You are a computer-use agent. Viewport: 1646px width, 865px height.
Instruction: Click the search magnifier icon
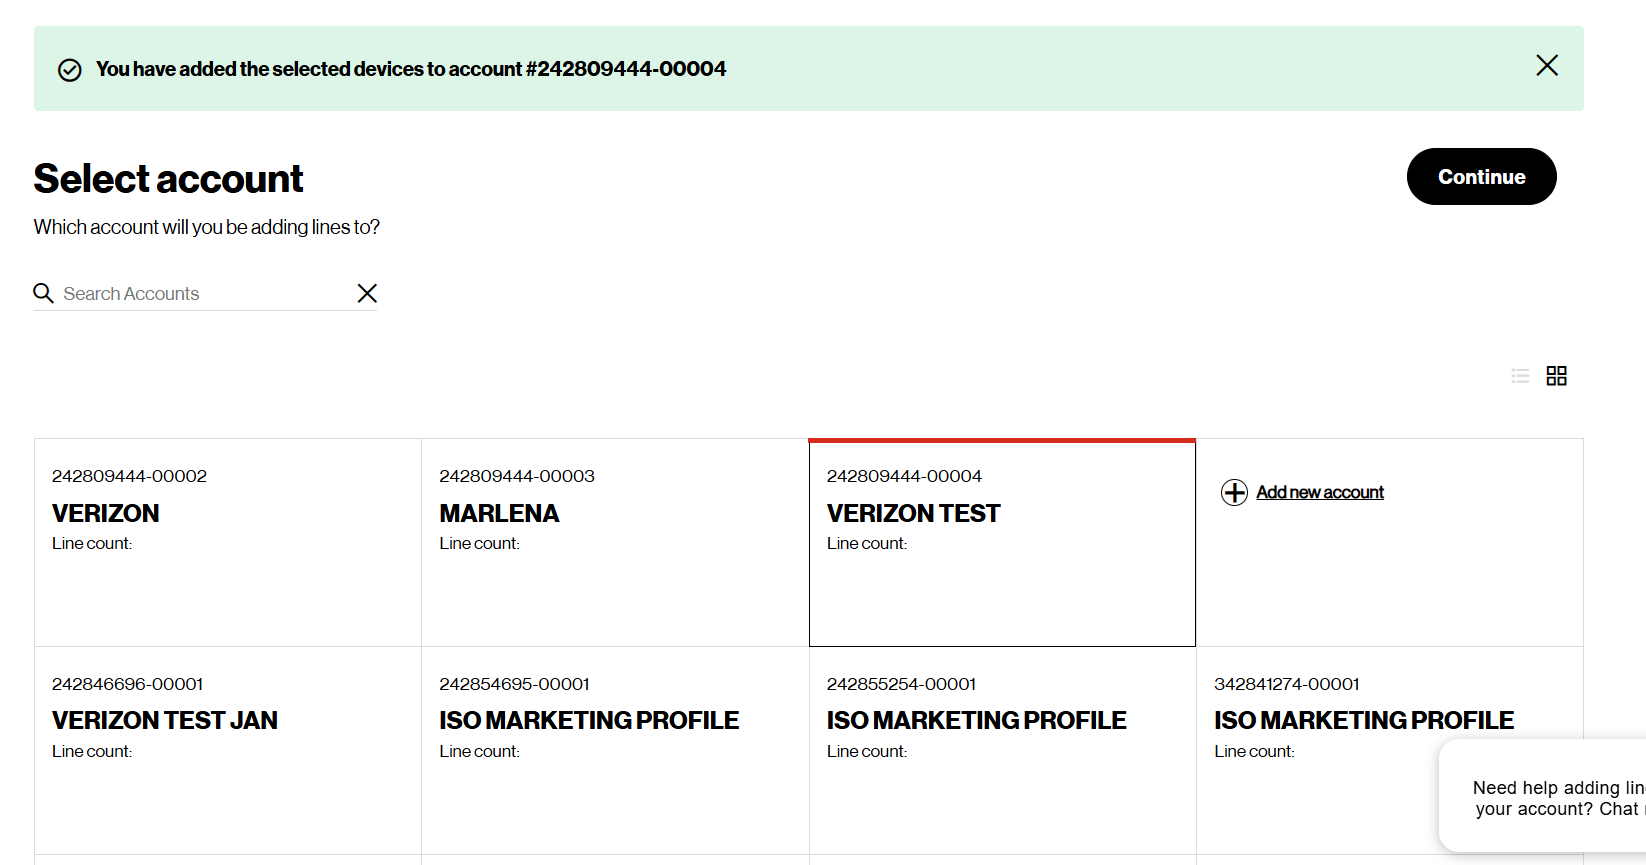click(x=43, y=293)
